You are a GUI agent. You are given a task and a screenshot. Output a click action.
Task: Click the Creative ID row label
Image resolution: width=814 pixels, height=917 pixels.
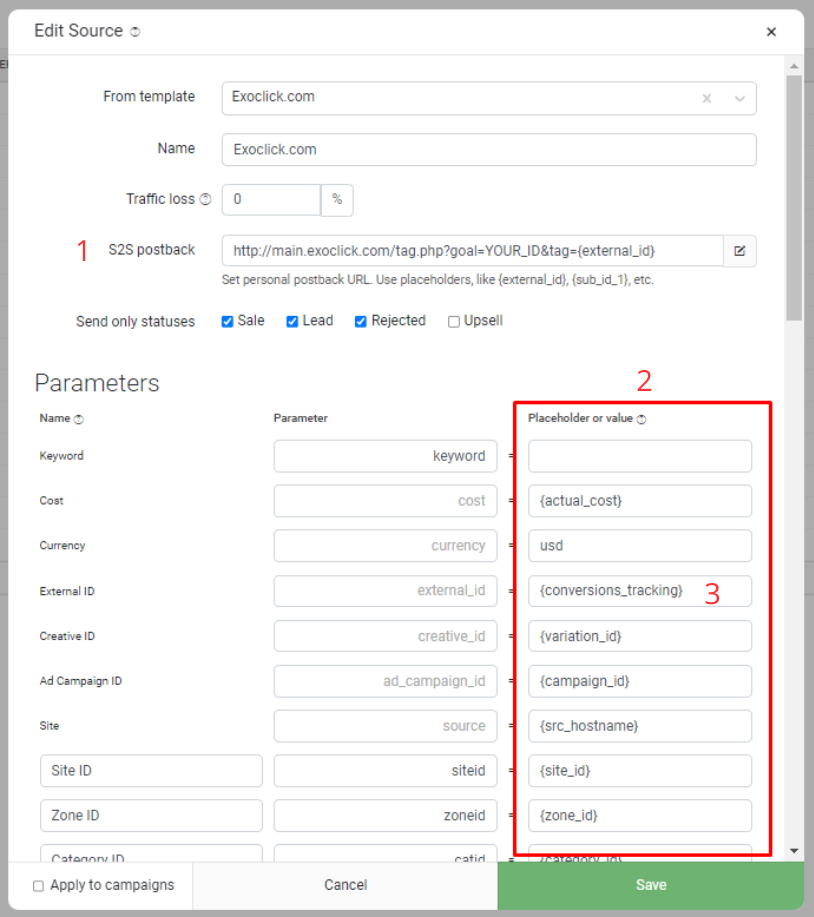coord(67,636)
